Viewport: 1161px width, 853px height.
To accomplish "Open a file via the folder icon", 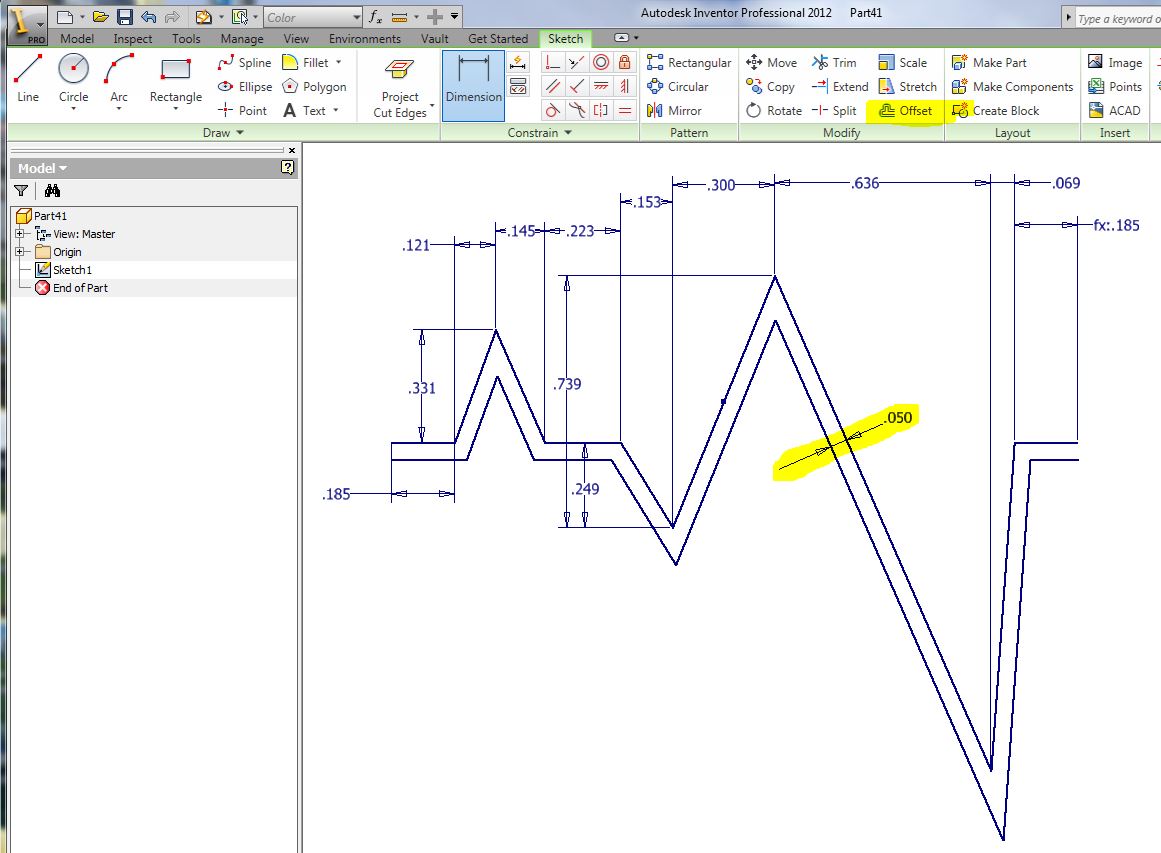I will point(101,16).
